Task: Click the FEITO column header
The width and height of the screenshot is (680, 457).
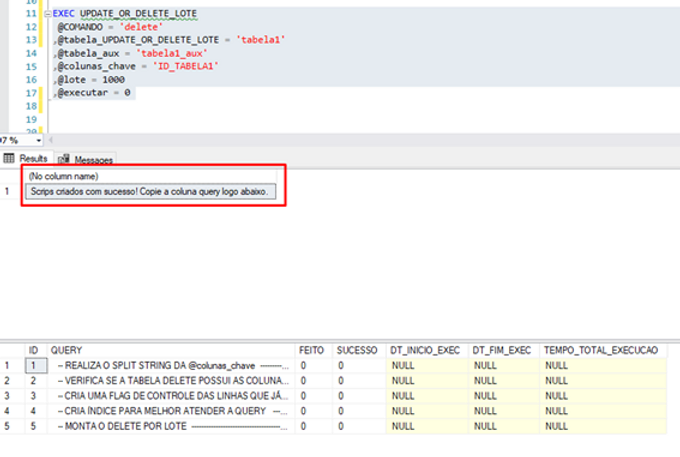Action: [314, 350]
